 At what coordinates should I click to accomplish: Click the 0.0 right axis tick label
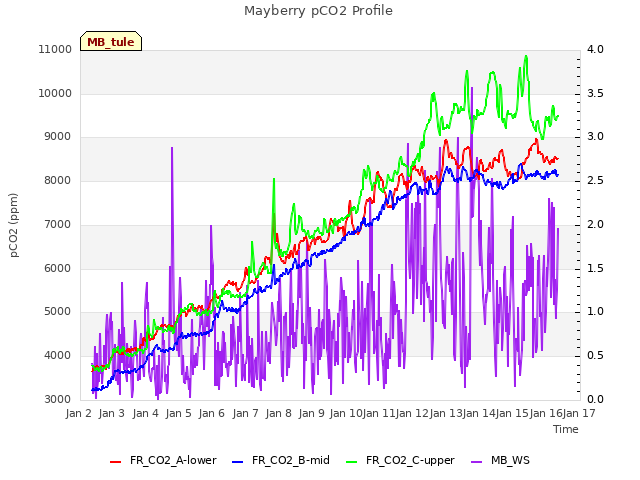pyautogui.click(x=595, y=399)
